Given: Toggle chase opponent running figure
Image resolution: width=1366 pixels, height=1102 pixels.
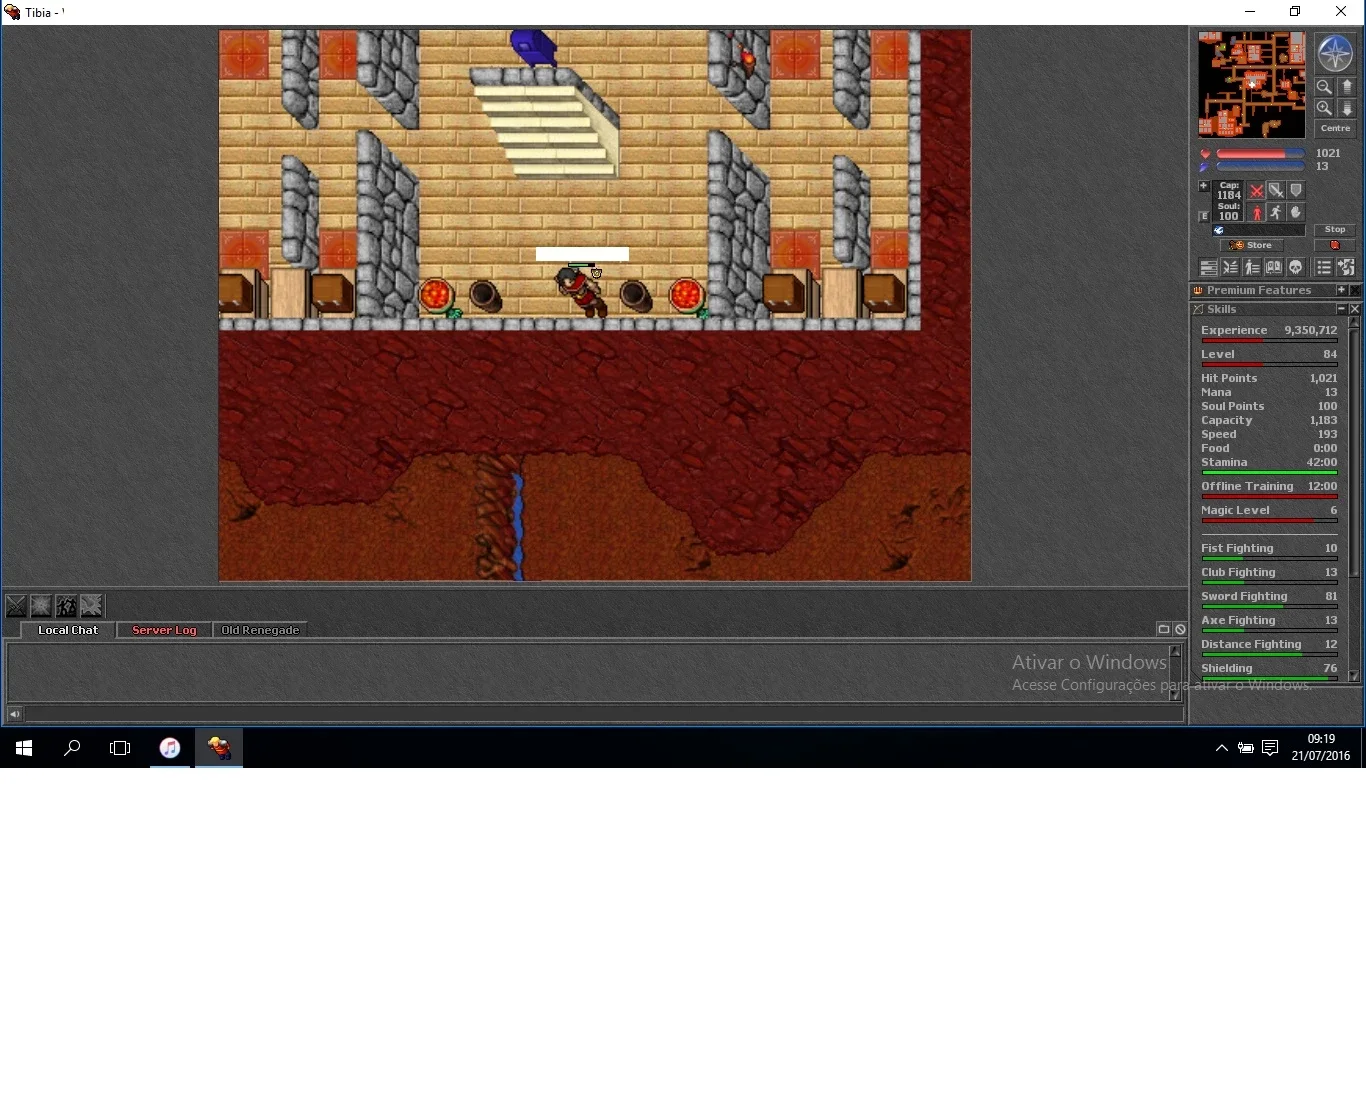Looking at the screenshot, I should point(1276,212).
